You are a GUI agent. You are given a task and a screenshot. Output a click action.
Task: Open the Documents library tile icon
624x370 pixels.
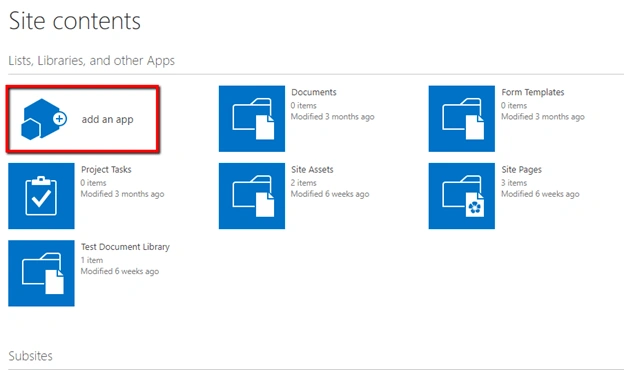point(252,119)
